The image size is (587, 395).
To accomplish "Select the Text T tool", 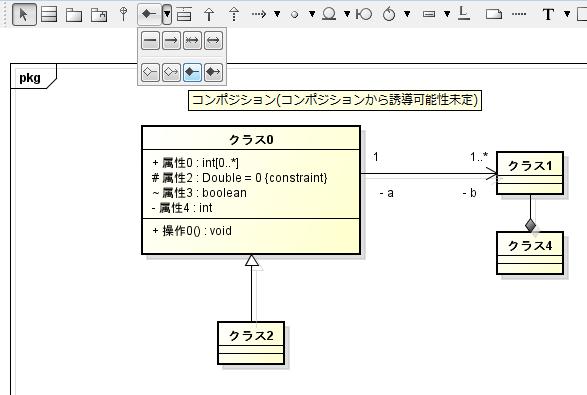I will click(548, 15).
